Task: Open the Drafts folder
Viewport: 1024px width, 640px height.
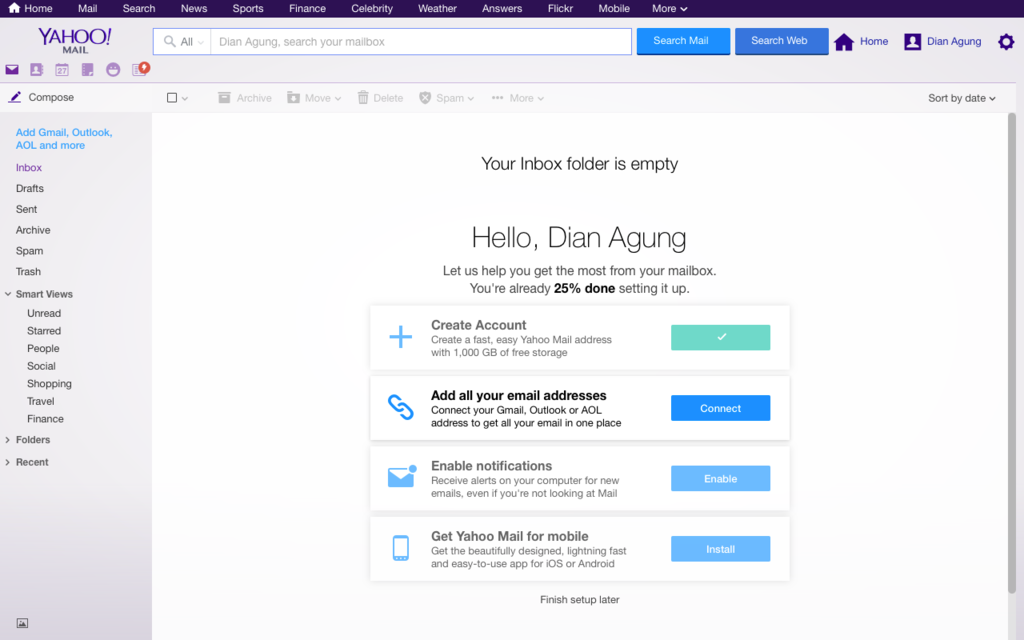Action: point(30,188)
